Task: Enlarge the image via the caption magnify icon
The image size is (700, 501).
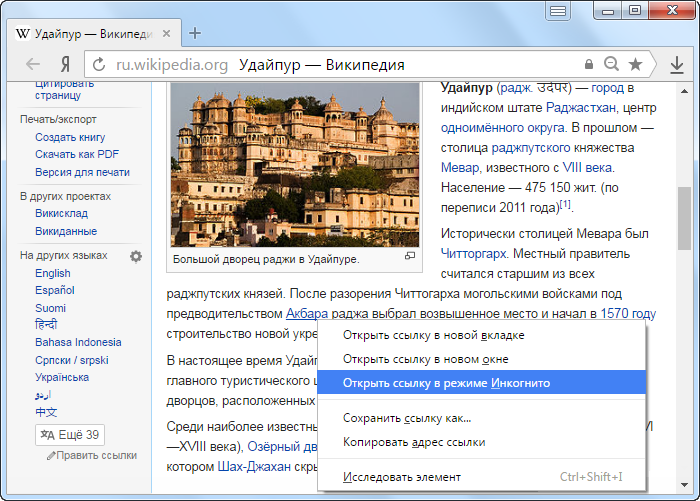Action: tap(410, 256)
